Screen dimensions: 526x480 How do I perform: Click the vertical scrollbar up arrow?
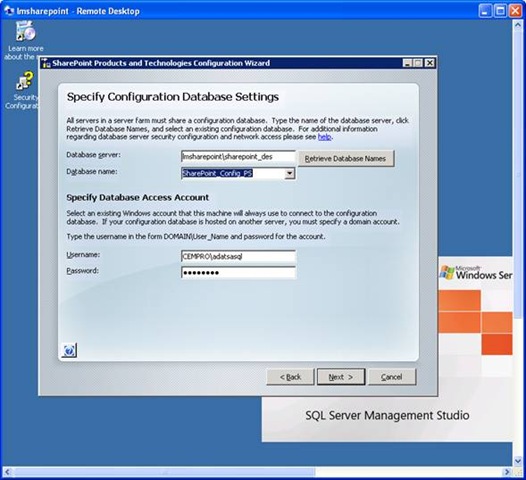coord(518,25)
